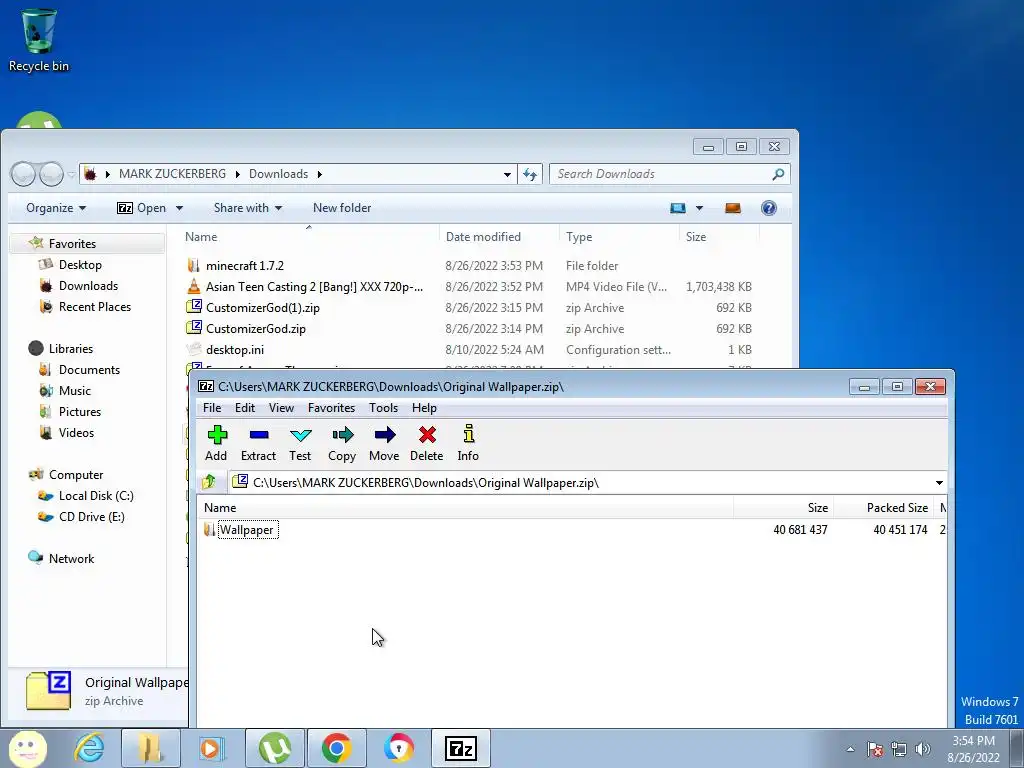Image resolution: width=1024 pixels, height=768 pixels.
Task: Expand the 7-Zip path dropdown arrow
Action: [x=939, y=483]
